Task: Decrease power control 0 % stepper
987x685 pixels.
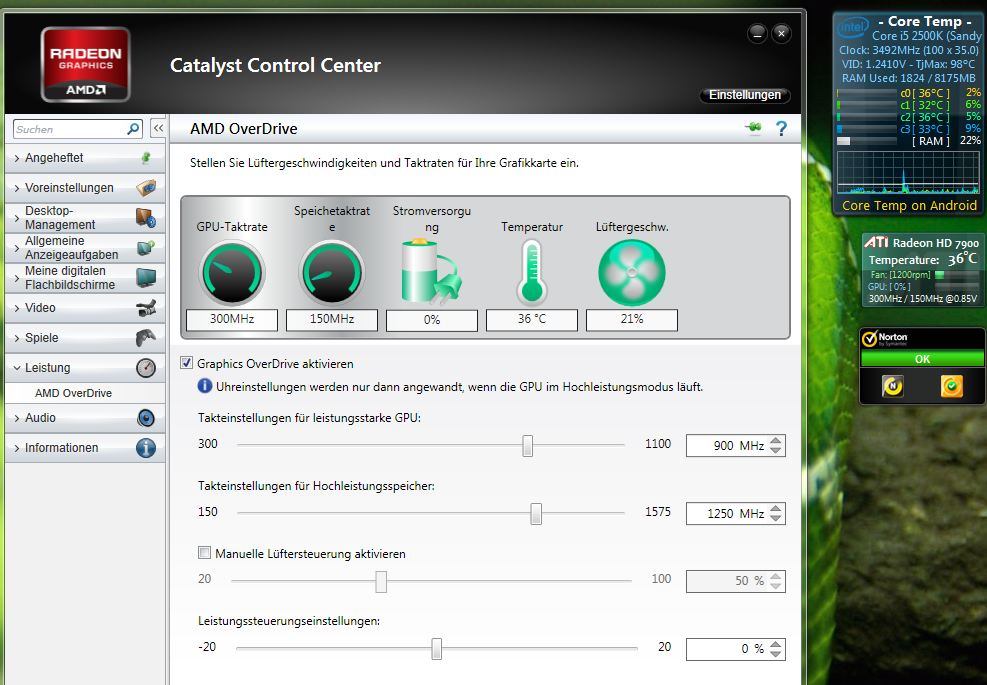Action: [776, 654]
